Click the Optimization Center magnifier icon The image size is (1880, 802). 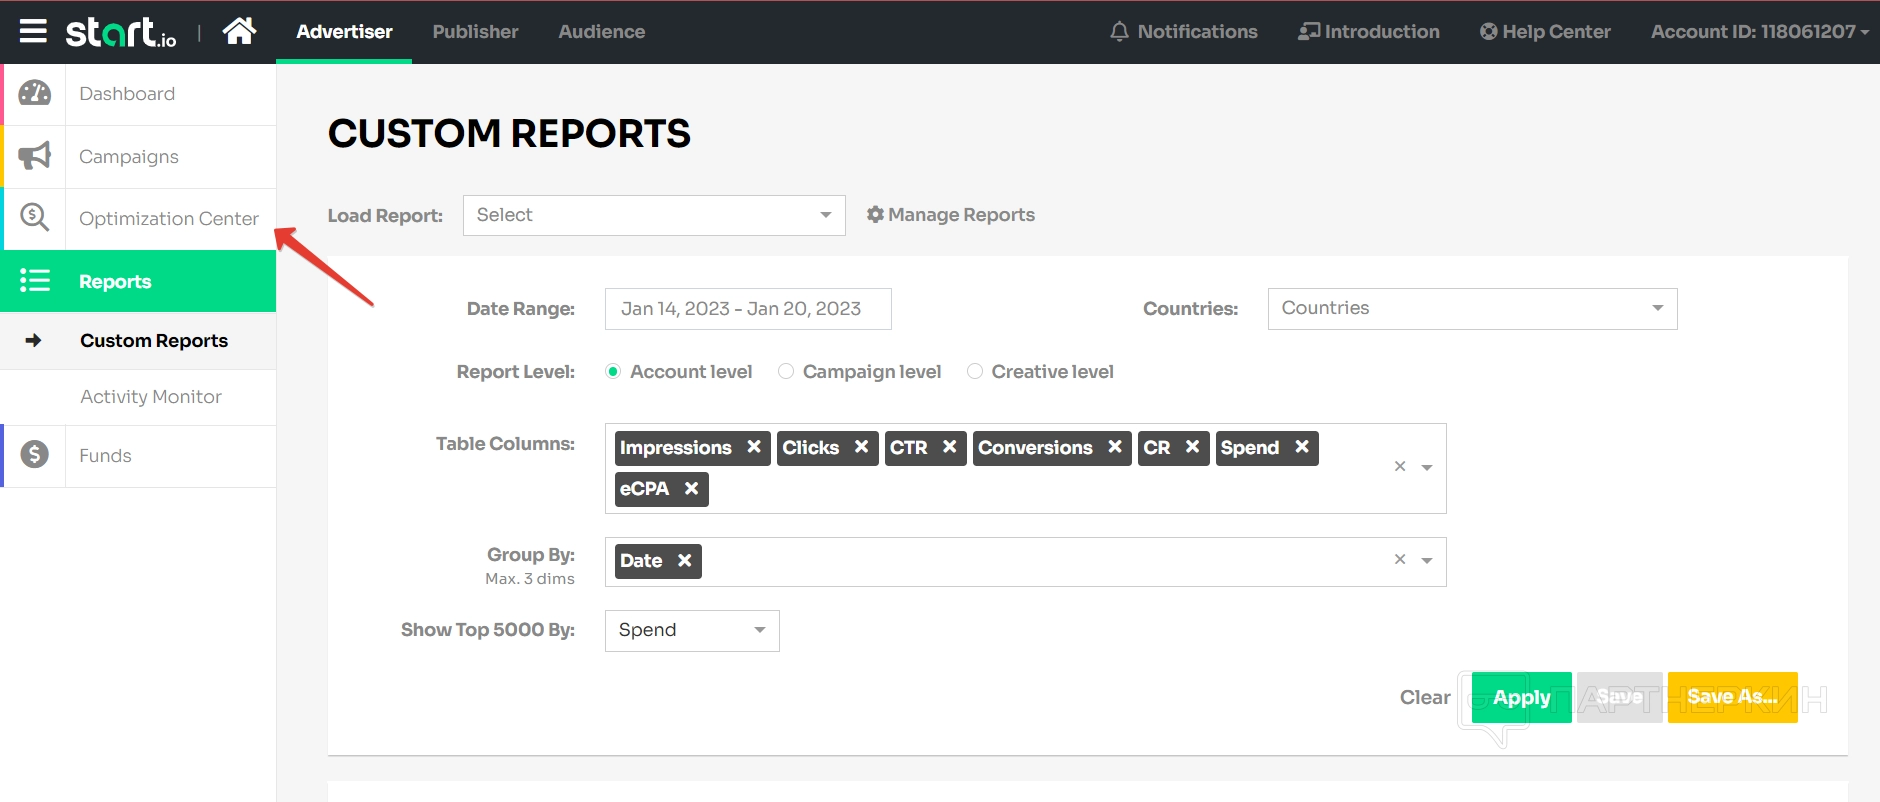(35, 218)
